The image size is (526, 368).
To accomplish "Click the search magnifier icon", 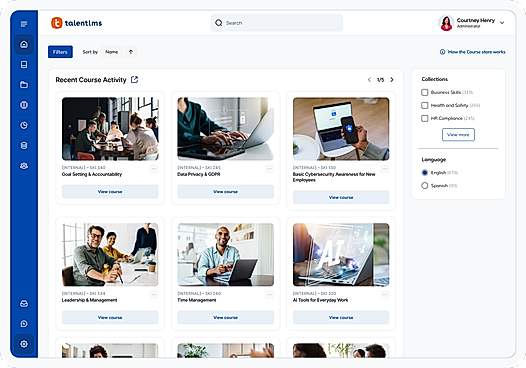I will coord(219,23).
